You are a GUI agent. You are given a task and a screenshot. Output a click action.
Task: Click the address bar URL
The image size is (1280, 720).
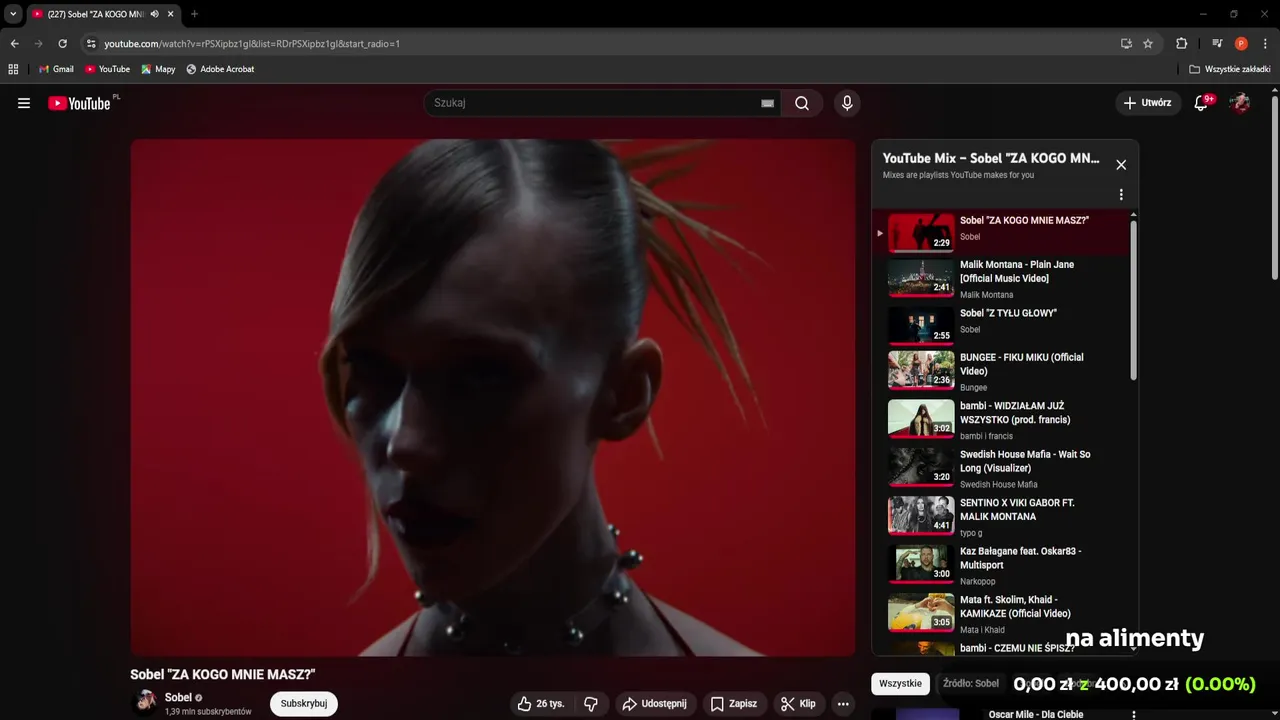point(252,44)
